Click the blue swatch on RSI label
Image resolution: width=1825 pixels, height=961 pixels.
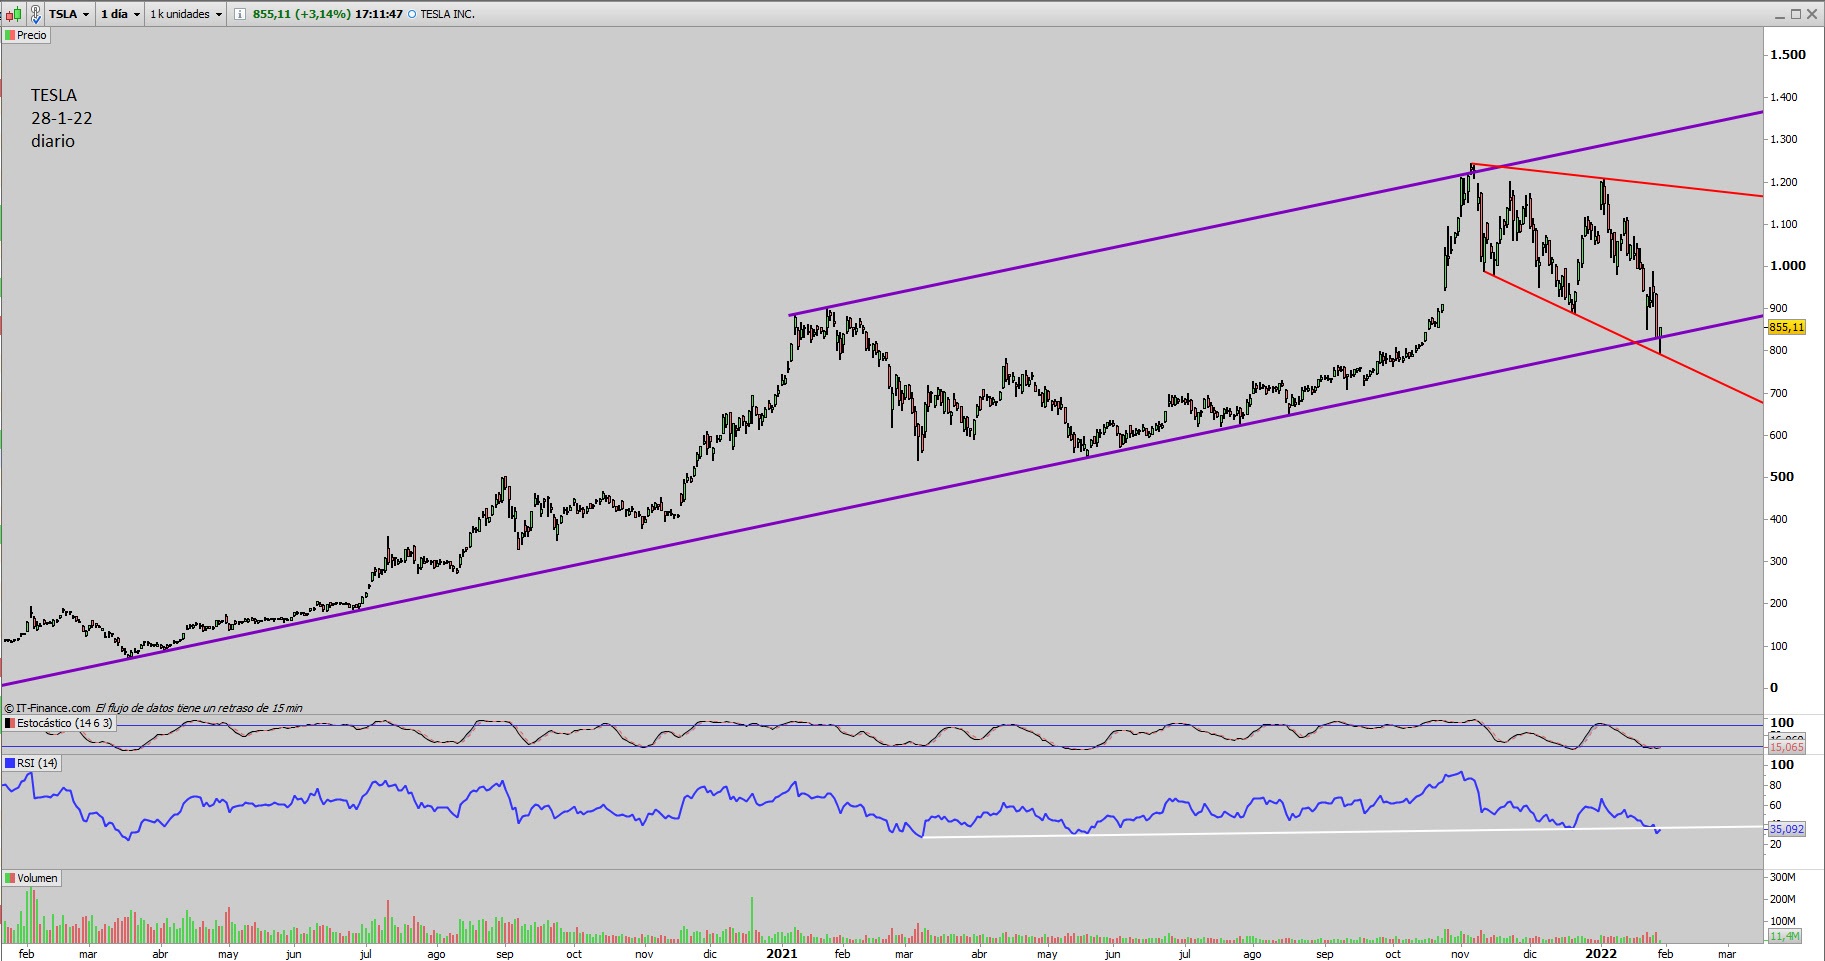coord(10,763)
